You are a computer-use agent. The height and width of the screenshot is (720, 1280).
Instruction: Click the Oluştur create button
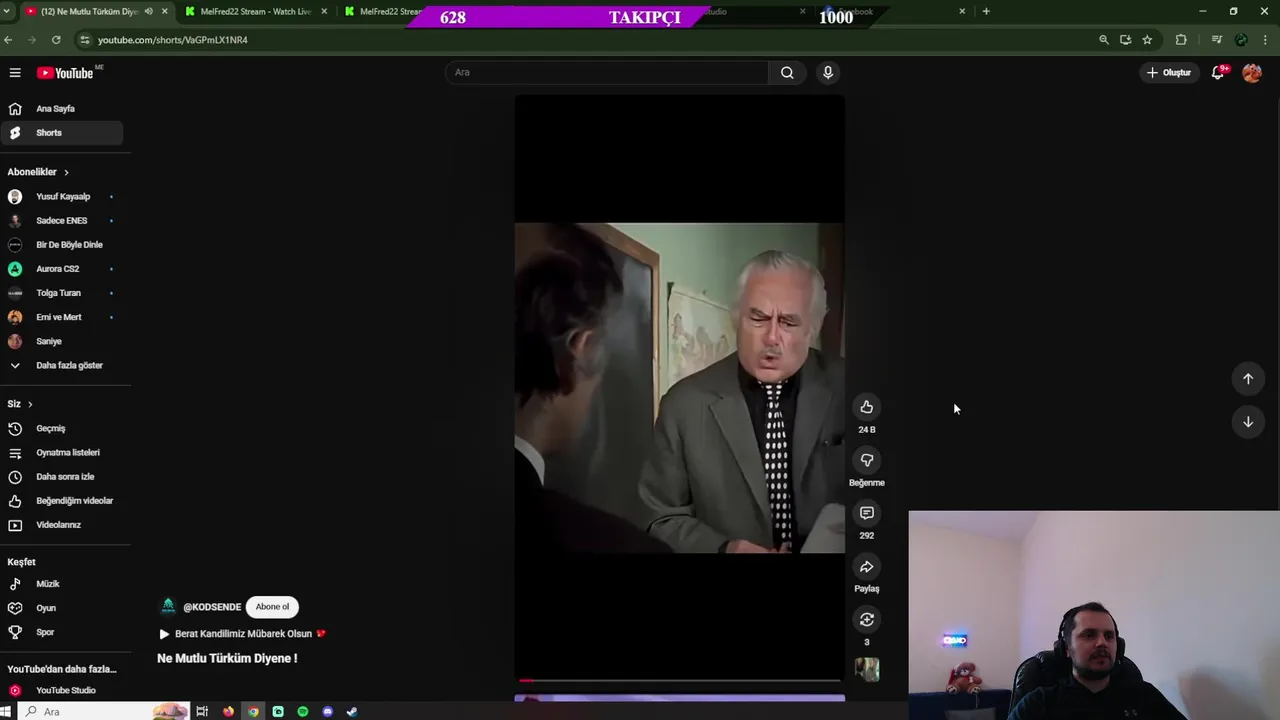click(x=1169, y=72)
